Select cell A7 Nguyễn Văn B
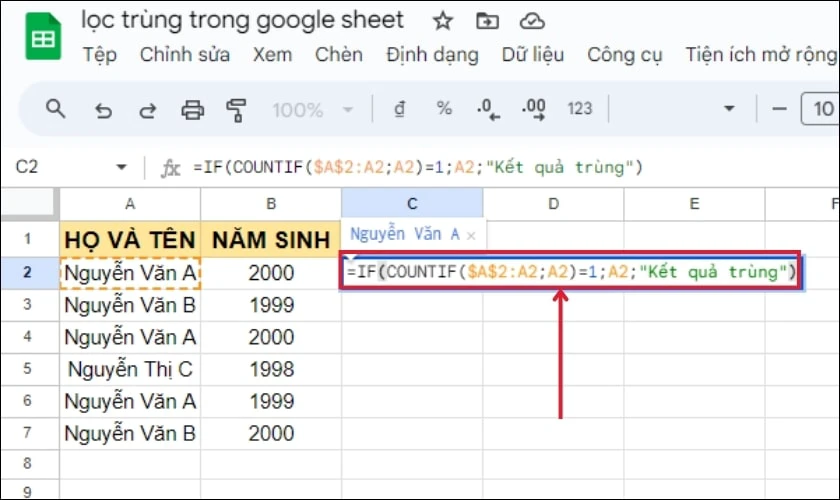This screenshot has height=500, width=840. (130, 433)
